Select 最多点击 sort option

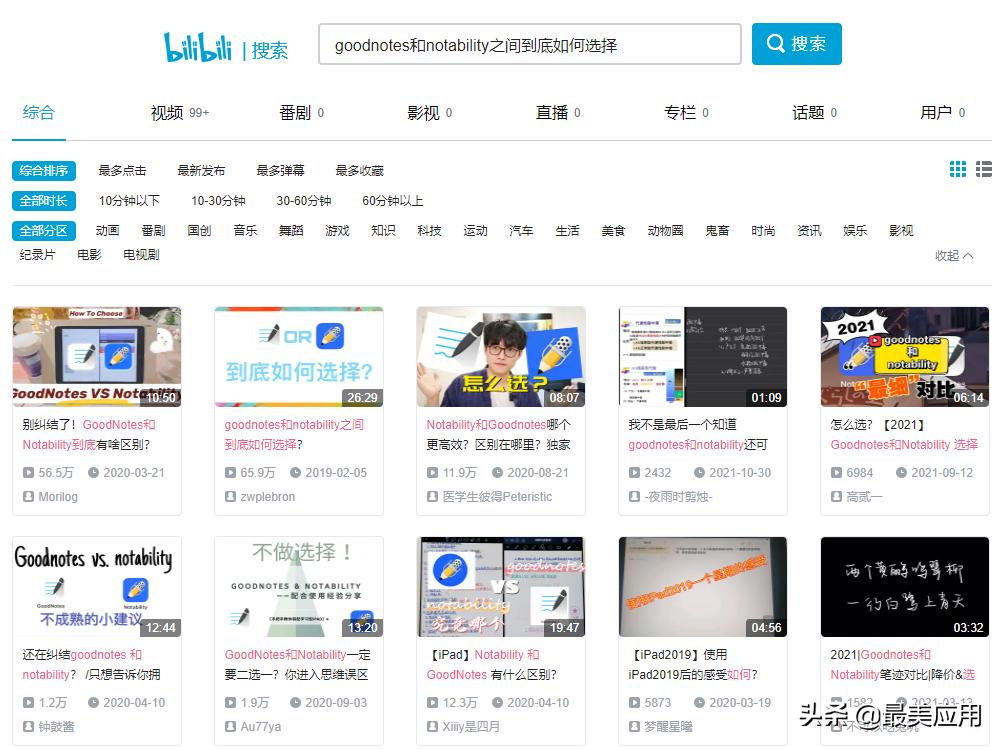[x=122, y=171]
